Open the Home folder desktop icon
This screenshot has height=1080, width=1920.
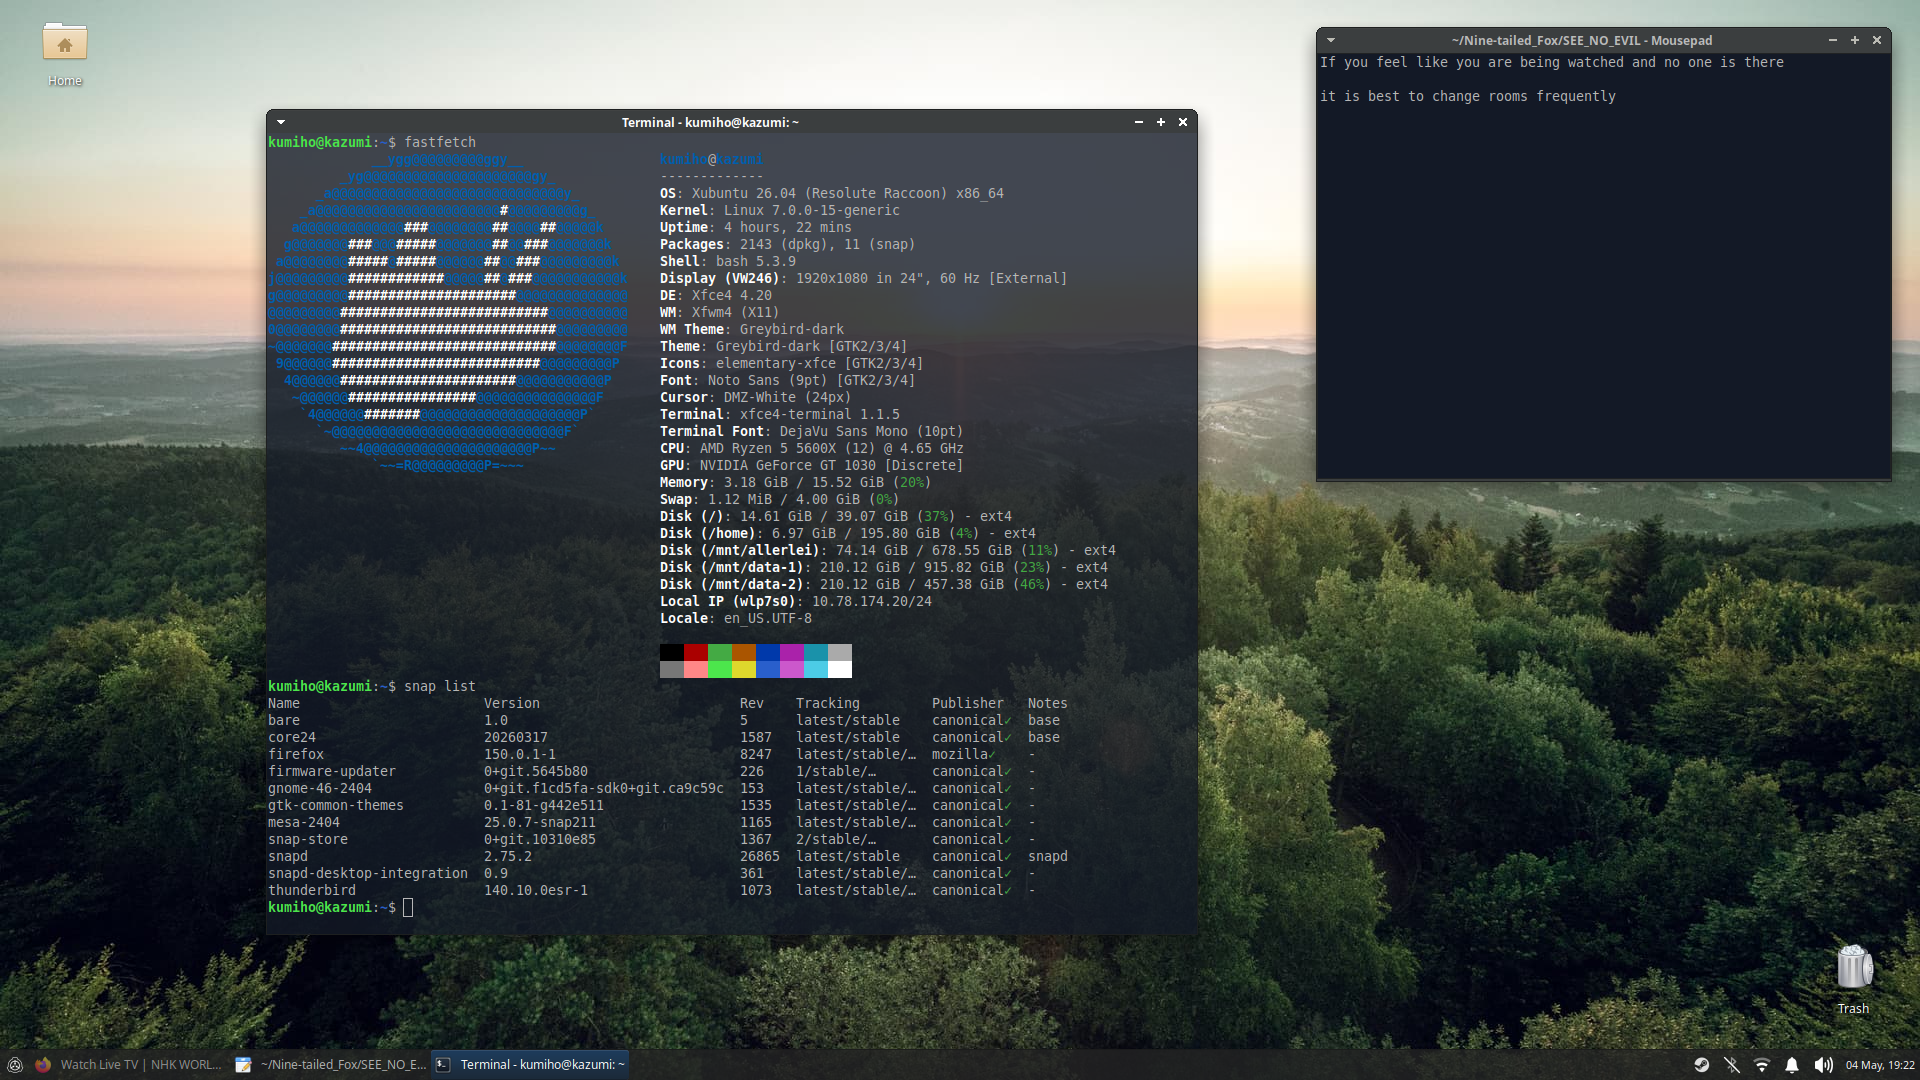(65, 54)
